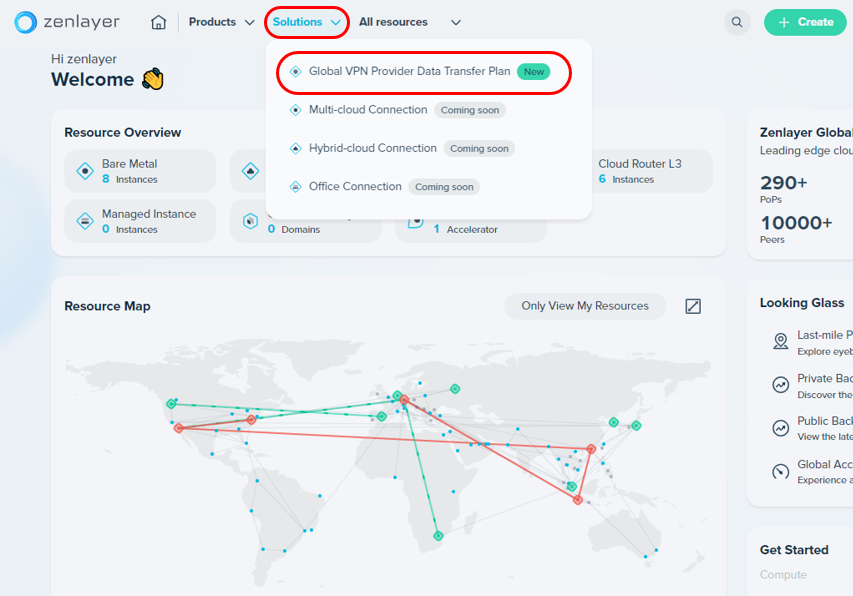Image resolution: width=853 pixels, height=596 pixels.
Task: Click the Hybrid-cloud Connection icon
Action: click(295, 148)
